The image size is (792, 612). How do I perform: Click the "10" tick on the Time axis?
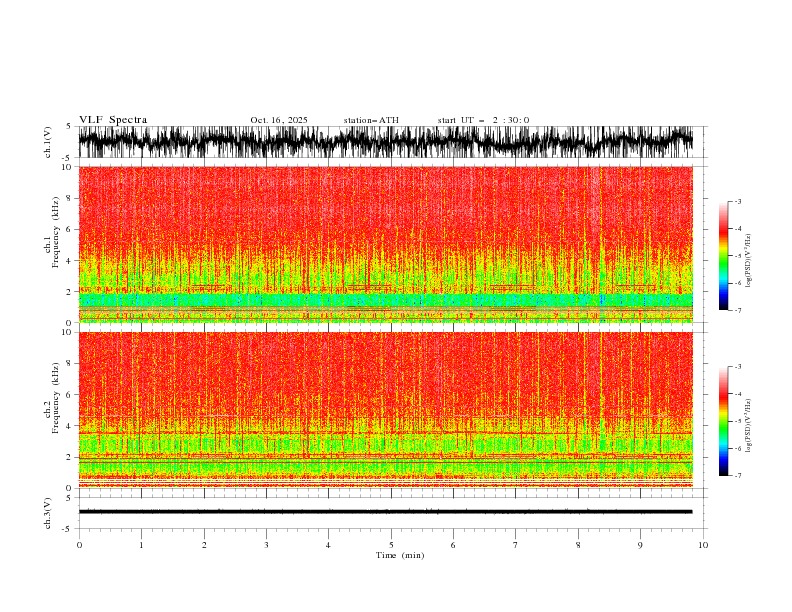703,545
